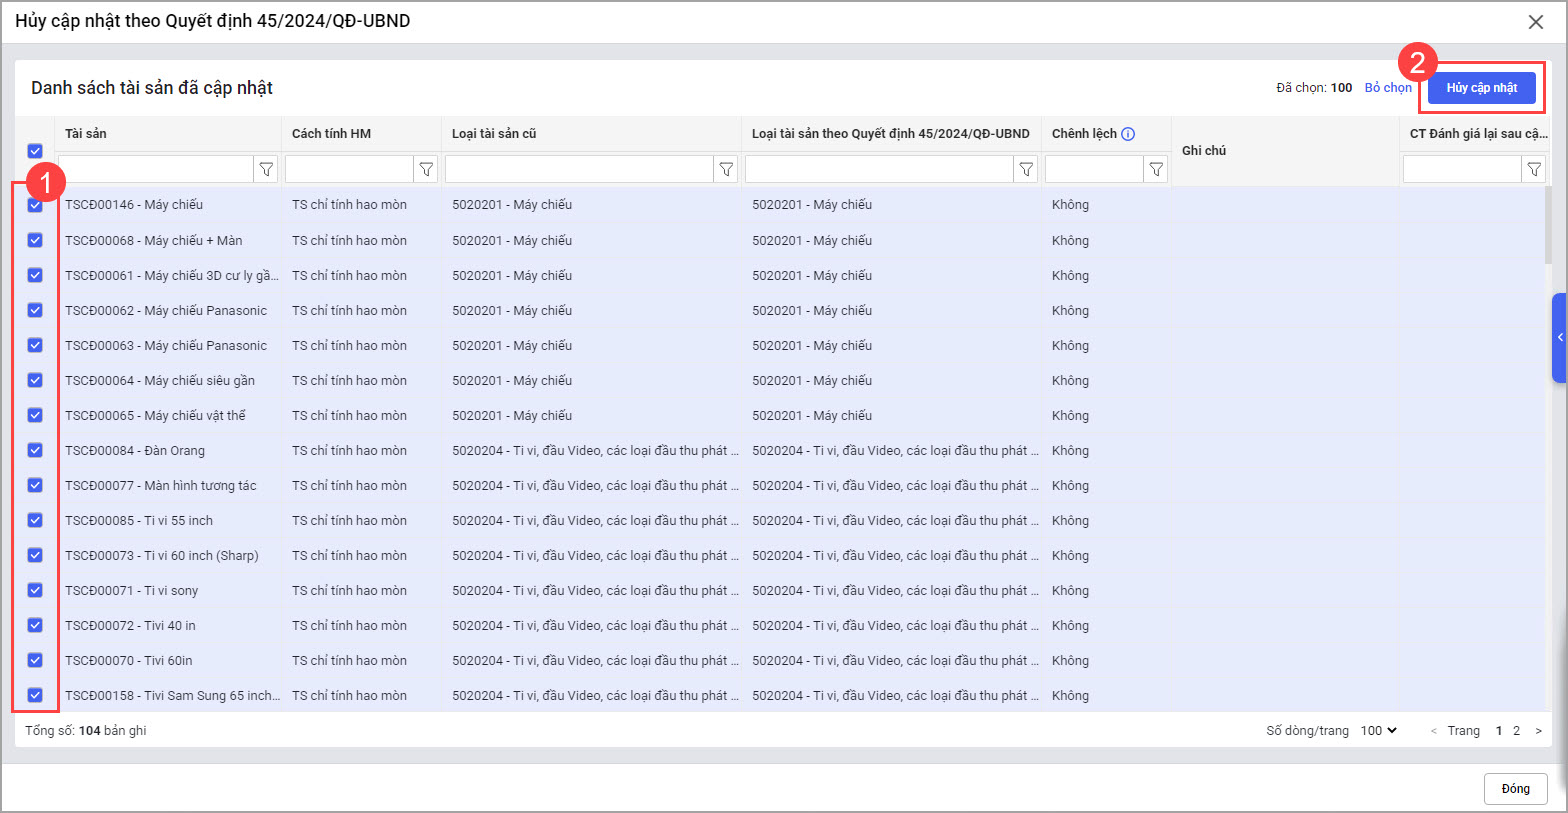This screenshot has height=813, width=1568.
Task: Click the Chênh lệch column filter icon
Action: point(1156,170)
